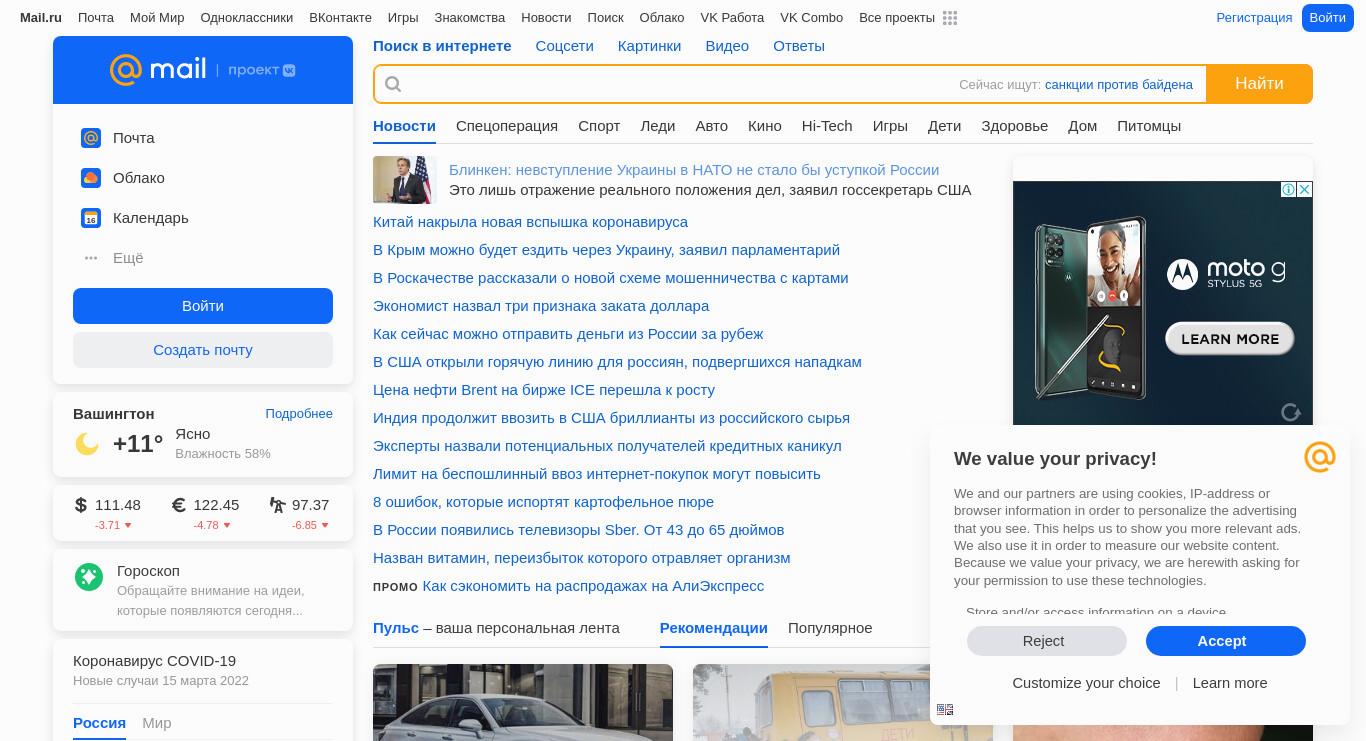Switch to Питомцы news tab

[x=1149, y=126]
